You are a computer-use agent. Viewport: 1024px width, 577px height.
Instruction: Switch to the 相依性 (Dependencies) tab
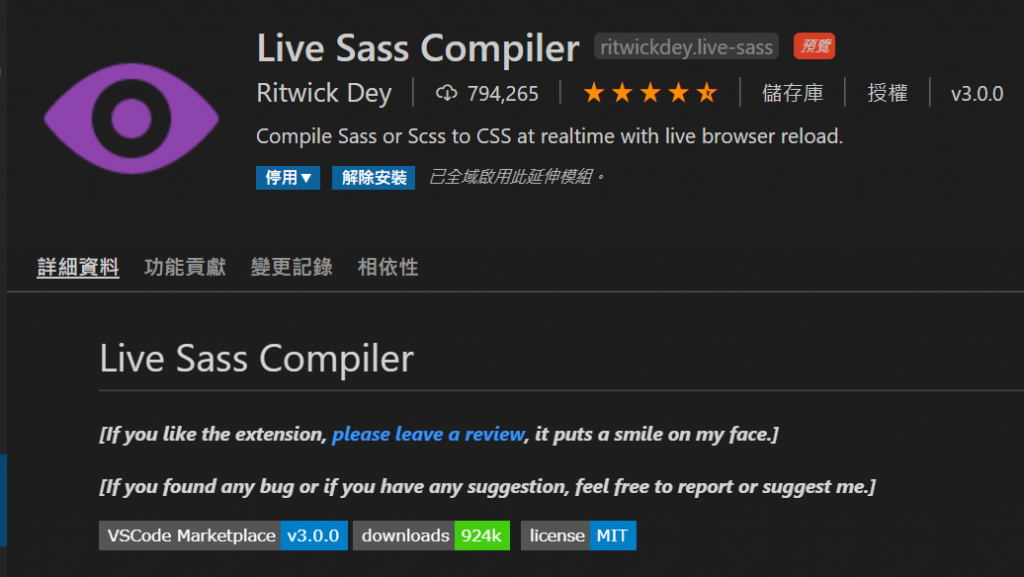(388, 267)
